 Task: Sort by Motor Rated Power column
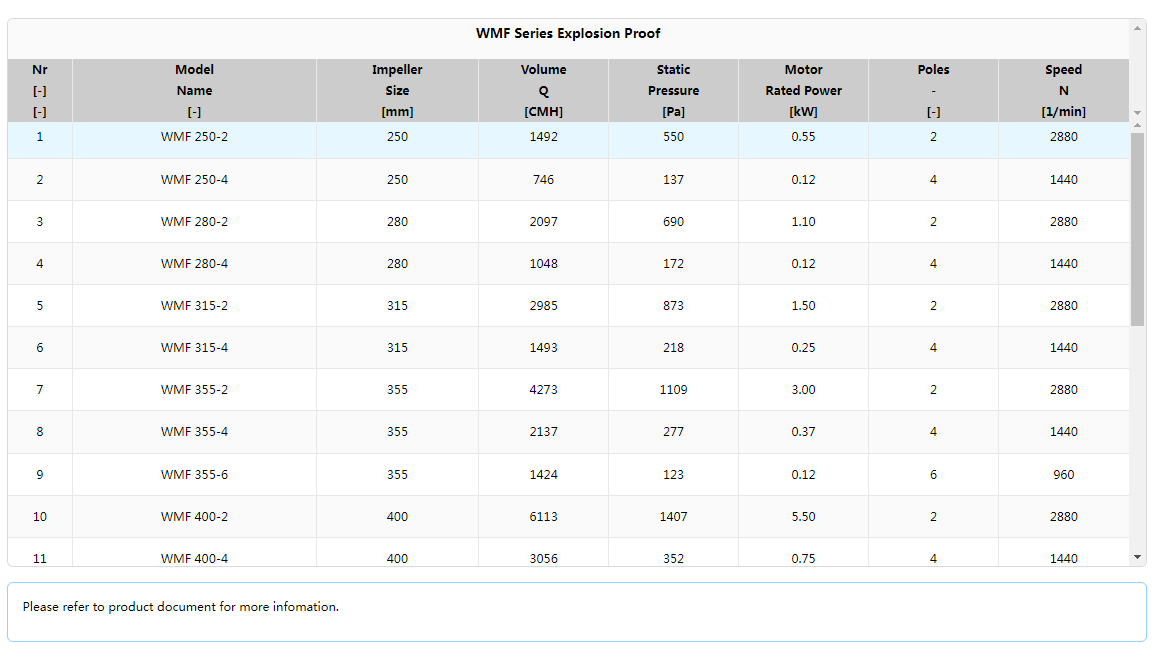pyautogui.click(x=803, y=90)
